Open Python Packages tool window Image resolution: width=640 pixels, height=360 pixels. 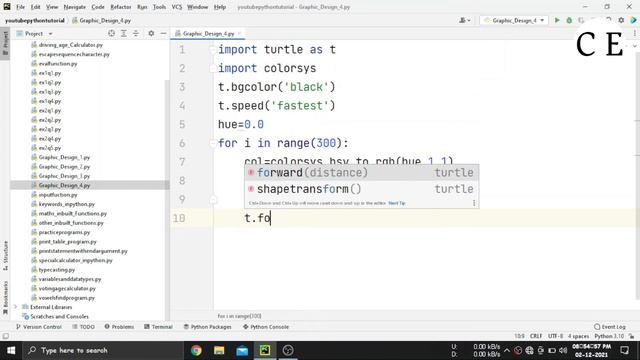[207, 327]
